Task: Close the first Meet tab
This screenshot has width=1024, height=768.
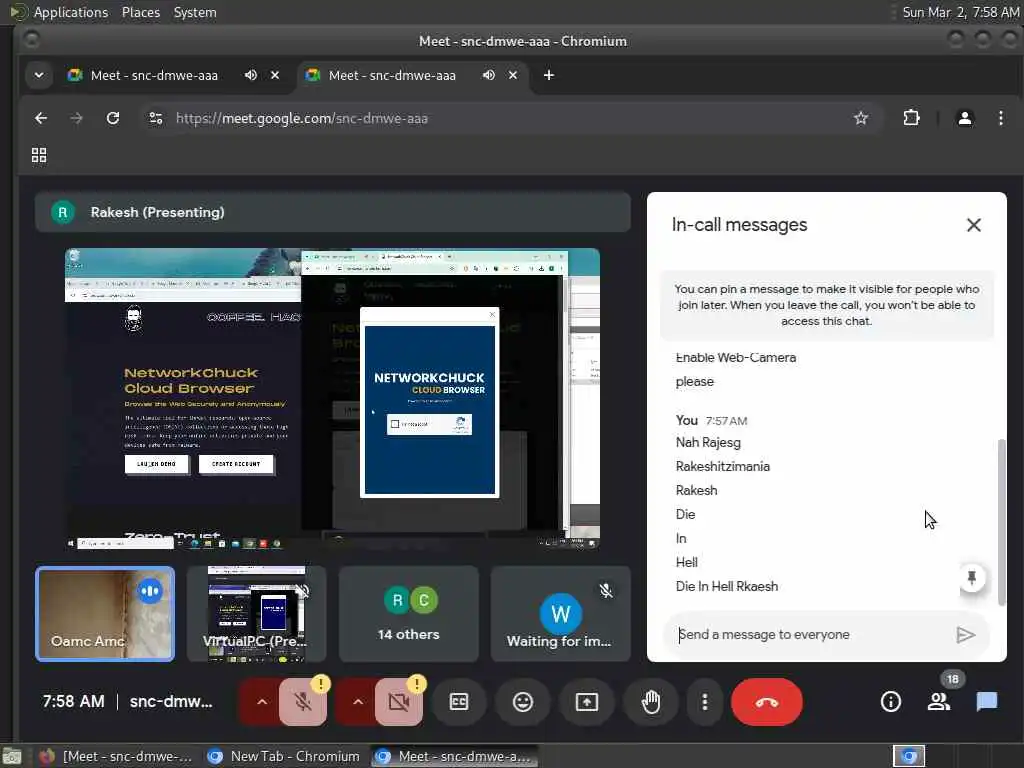Action: (275, 75)
